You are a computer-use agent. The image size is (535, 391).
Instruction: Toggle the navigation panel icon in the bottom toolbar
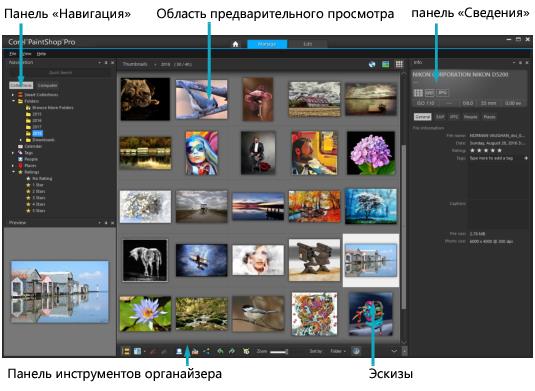pyautogui.click(x=126, y=351)
